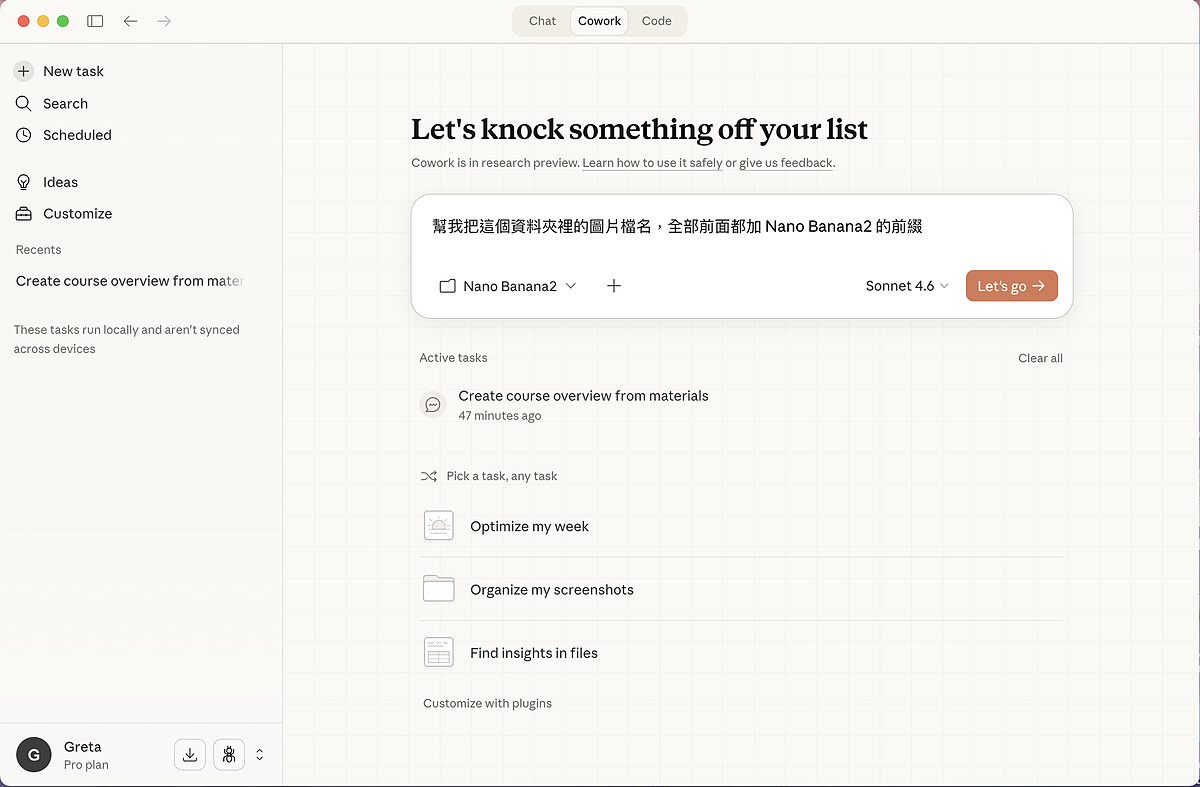Open the Learn how to use it safely link
1200x787 pixels.
[x=652, y=163]
